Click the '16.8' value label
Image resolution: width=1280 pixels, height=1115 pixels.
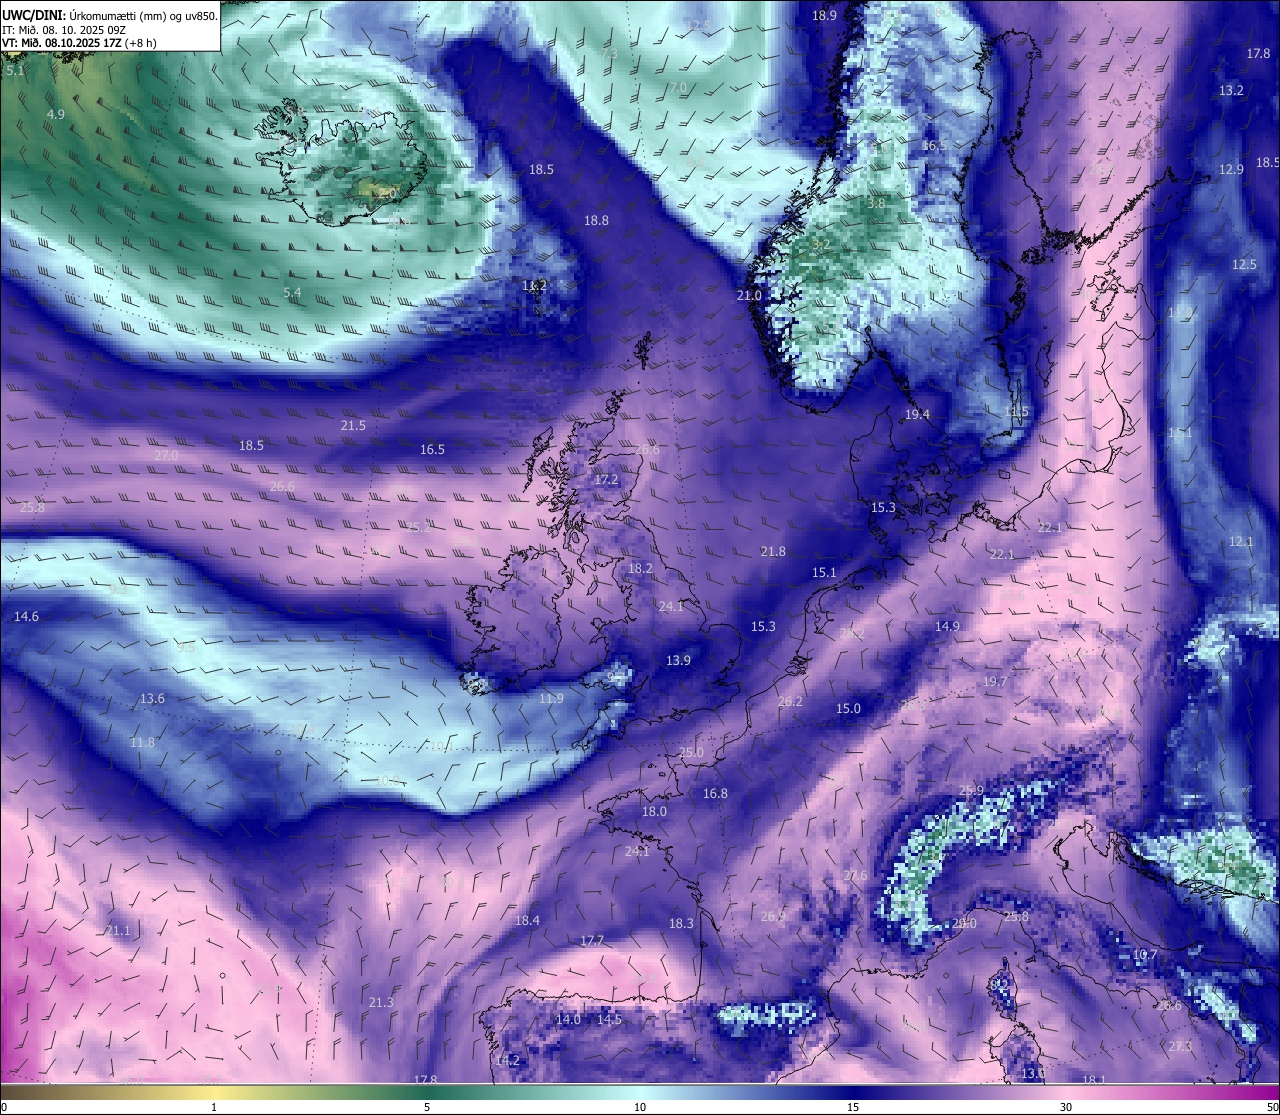click(x=715, y=794)
